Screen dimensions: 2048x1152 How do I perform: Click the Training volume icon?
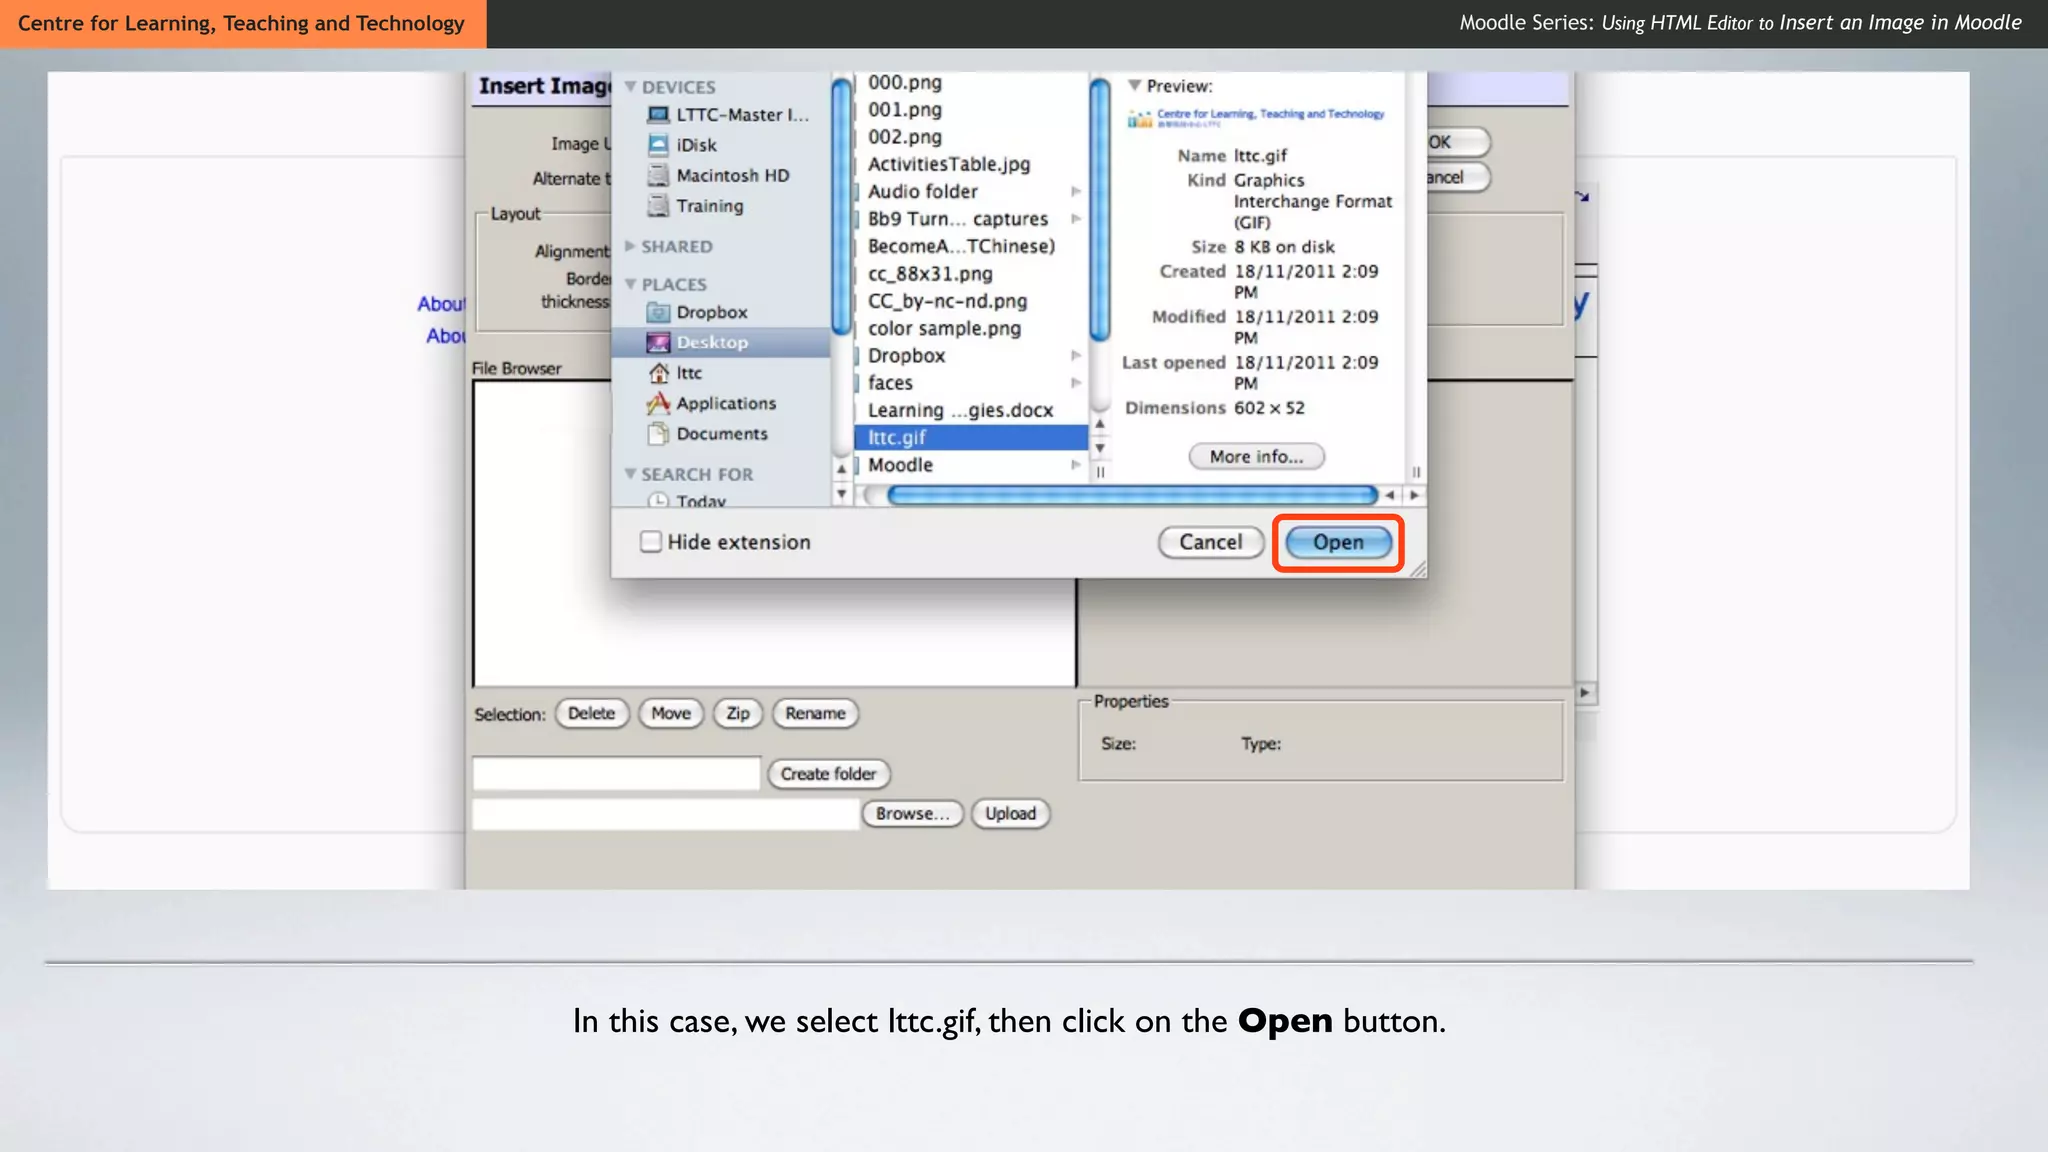pos(658,206)
